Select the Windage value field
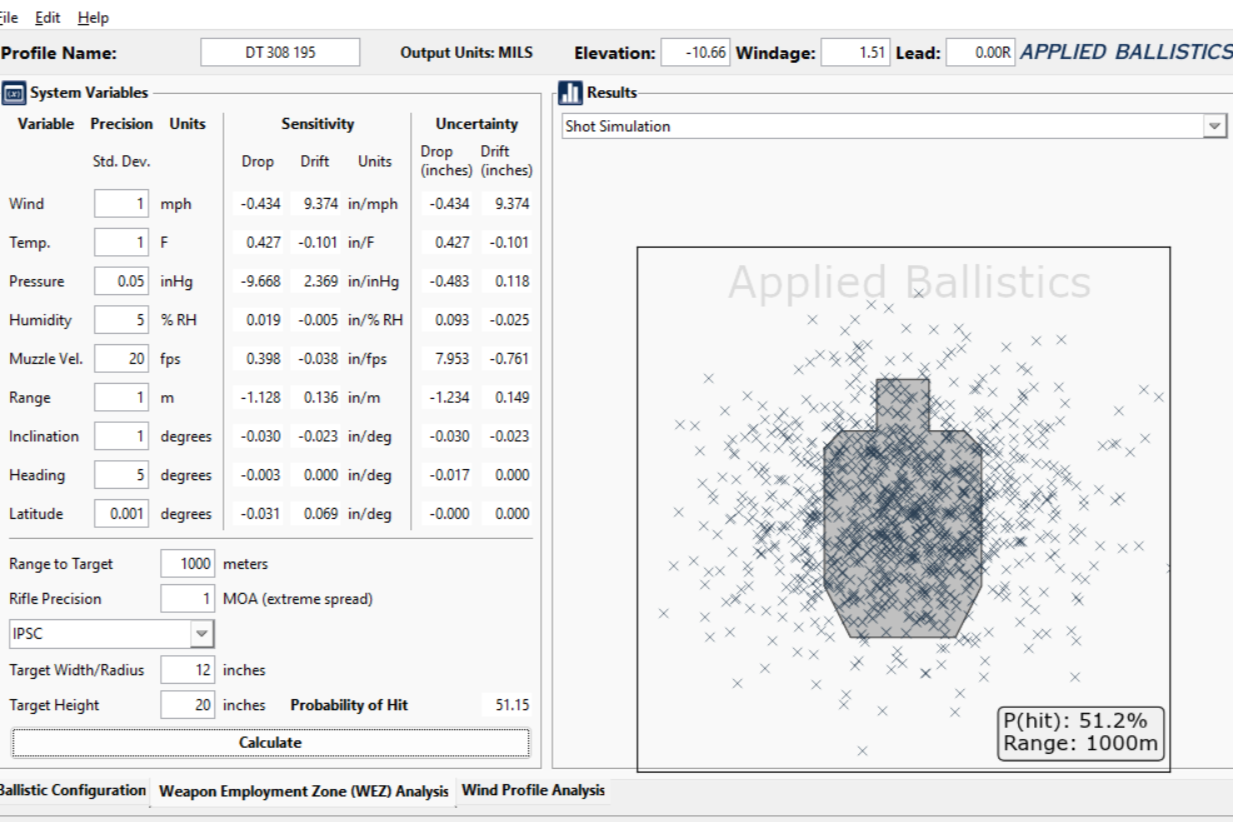 (855, 53)
